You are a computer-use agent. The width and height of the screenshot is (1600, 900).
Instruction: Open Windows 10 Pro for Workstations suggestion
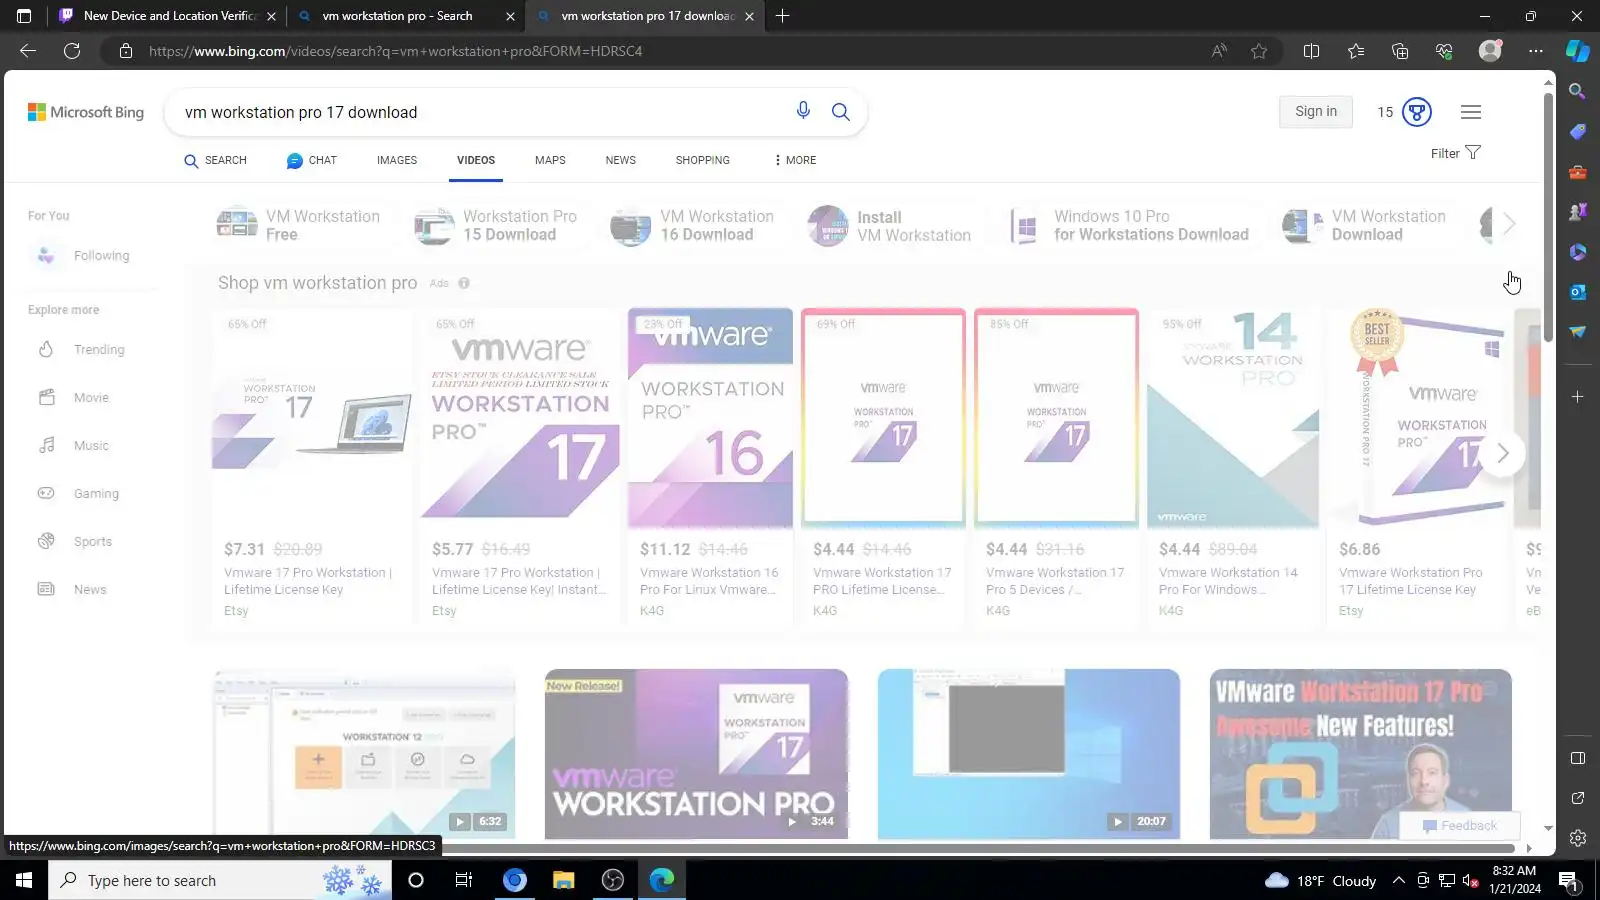pos(1130,225)
